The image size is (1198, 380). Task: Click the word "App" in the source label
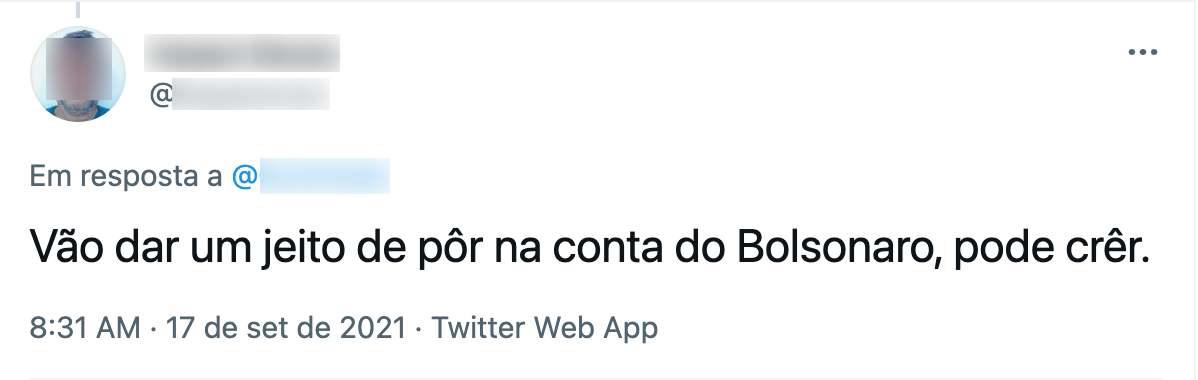[x=630, y=330]
